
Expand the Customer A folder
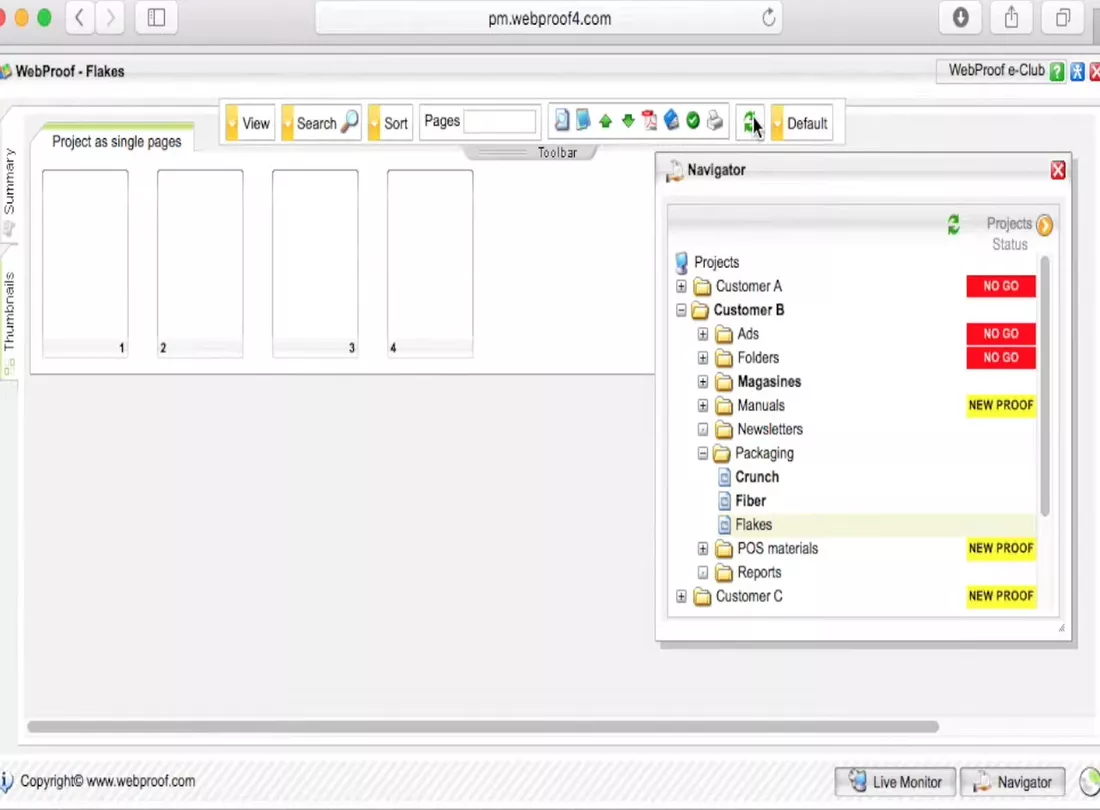click(x=680, y=286)
